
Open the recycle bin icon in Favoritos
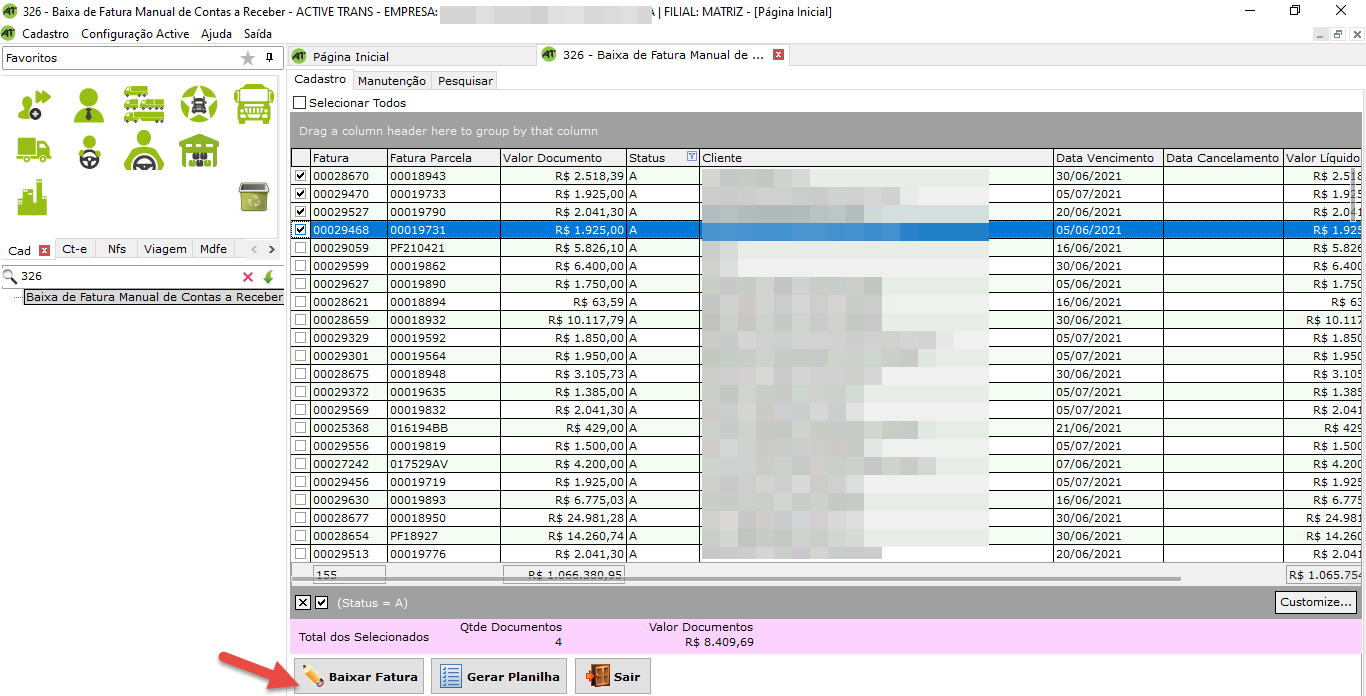252,197
